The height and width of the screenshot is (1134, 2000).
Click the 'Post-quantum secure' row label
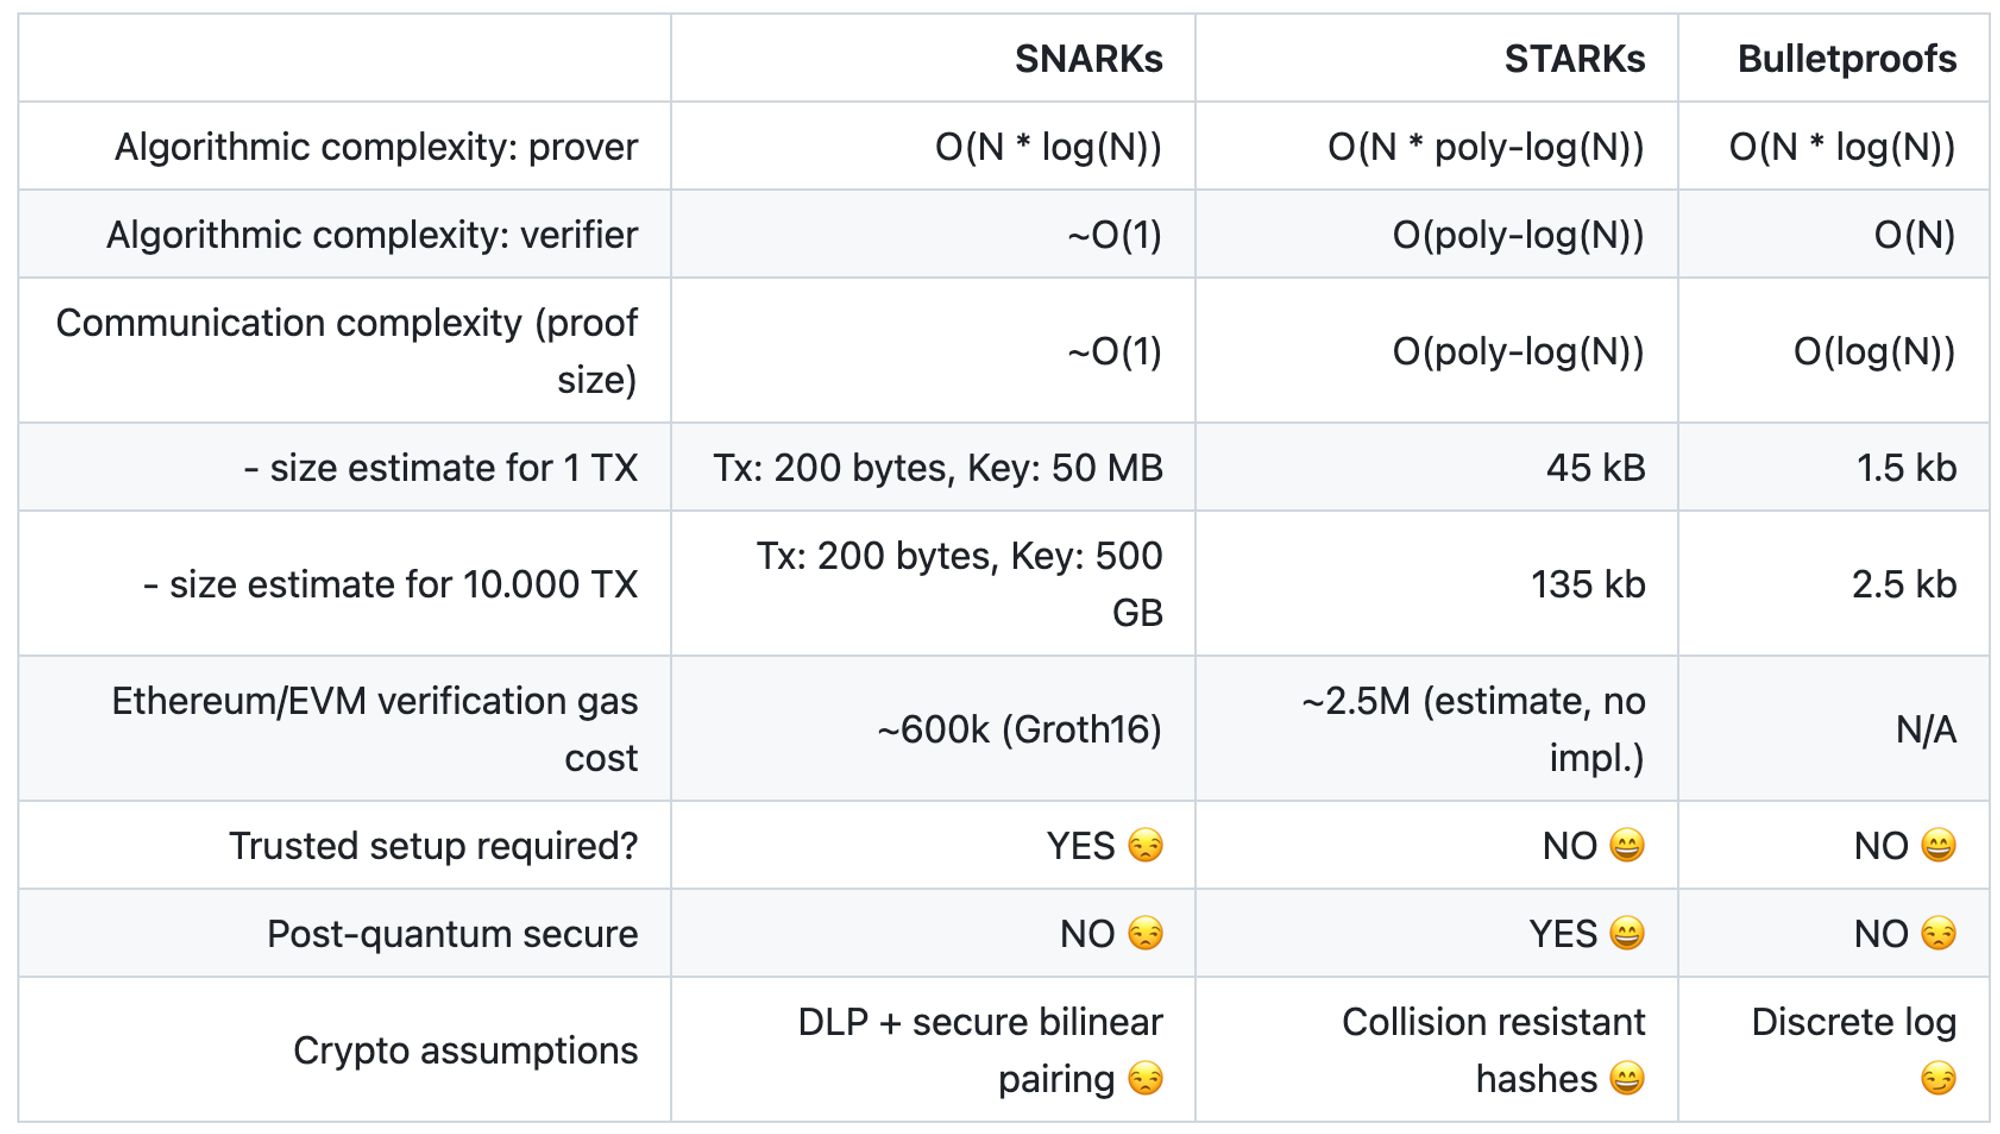point(452,934)
